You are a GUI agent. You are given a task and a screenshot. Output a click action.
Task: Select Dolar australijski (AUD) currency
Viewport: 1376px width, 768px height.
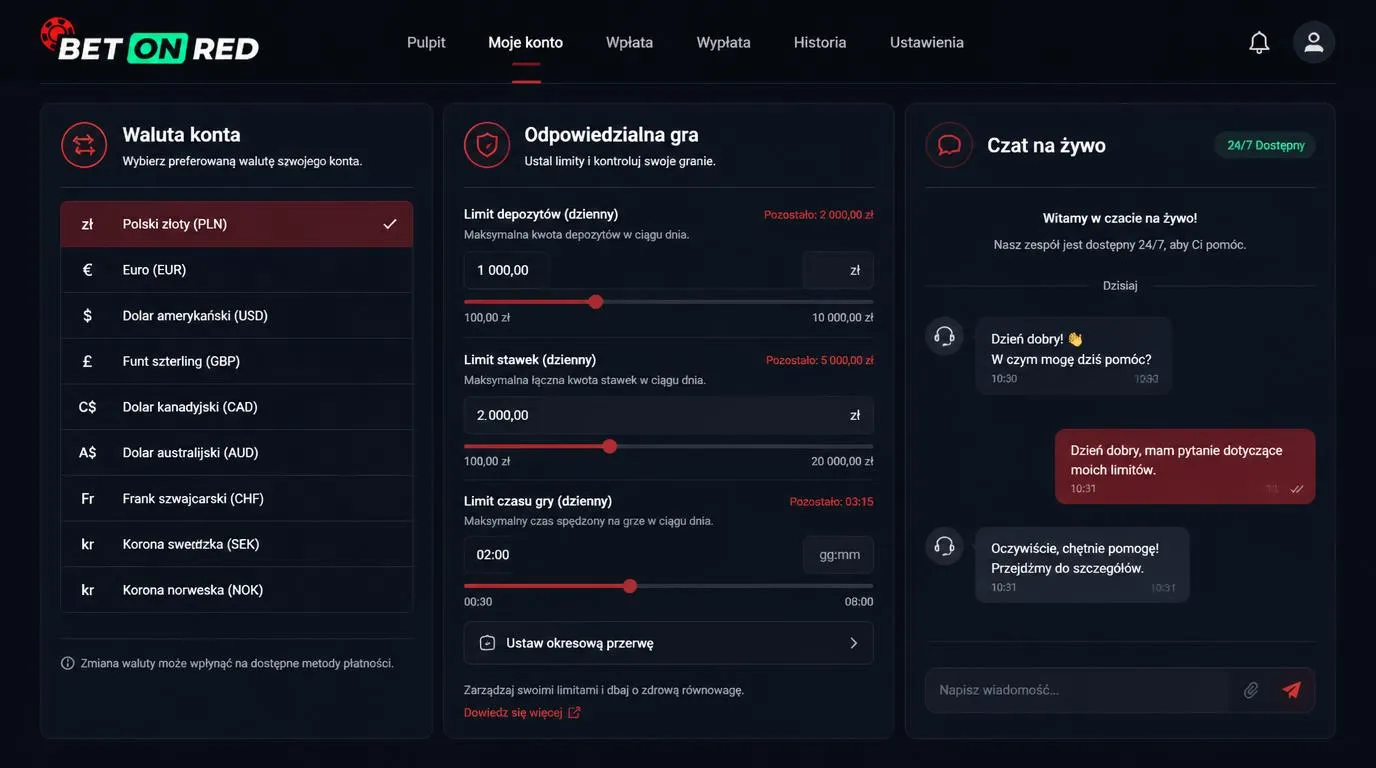[x=237, y=453]
